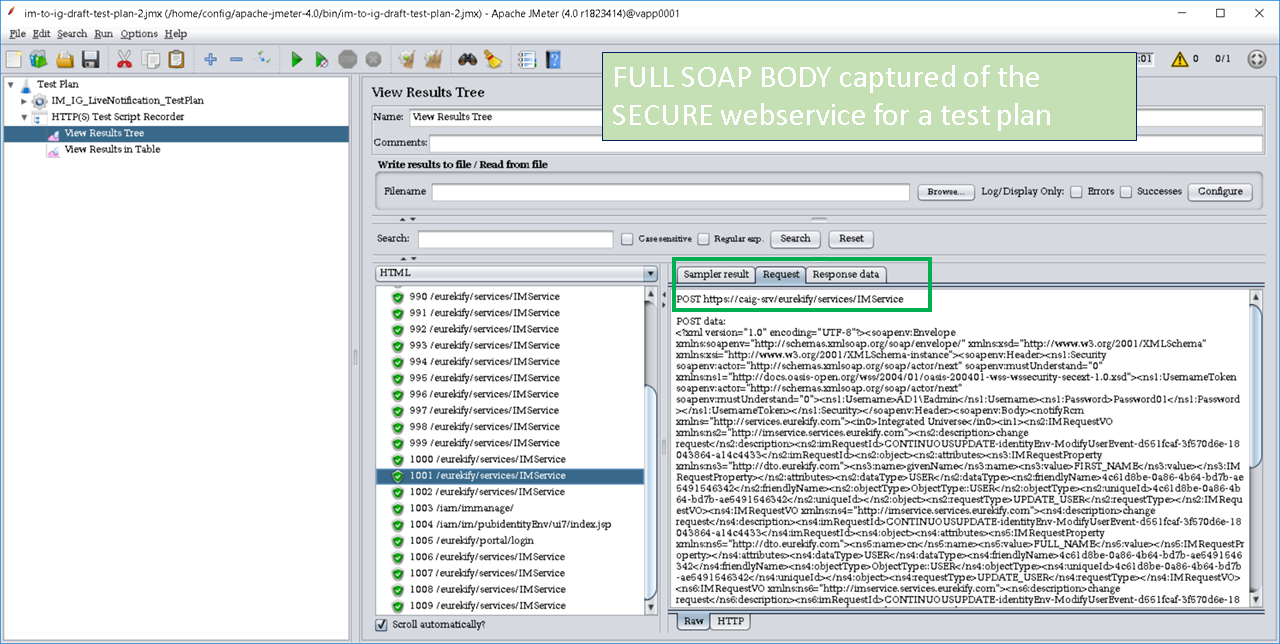Image resolution: width=1280 pixels, height=644 pixels.
Task: Toggle the divider arrows above Search field
Action: [x=407, y=219]
